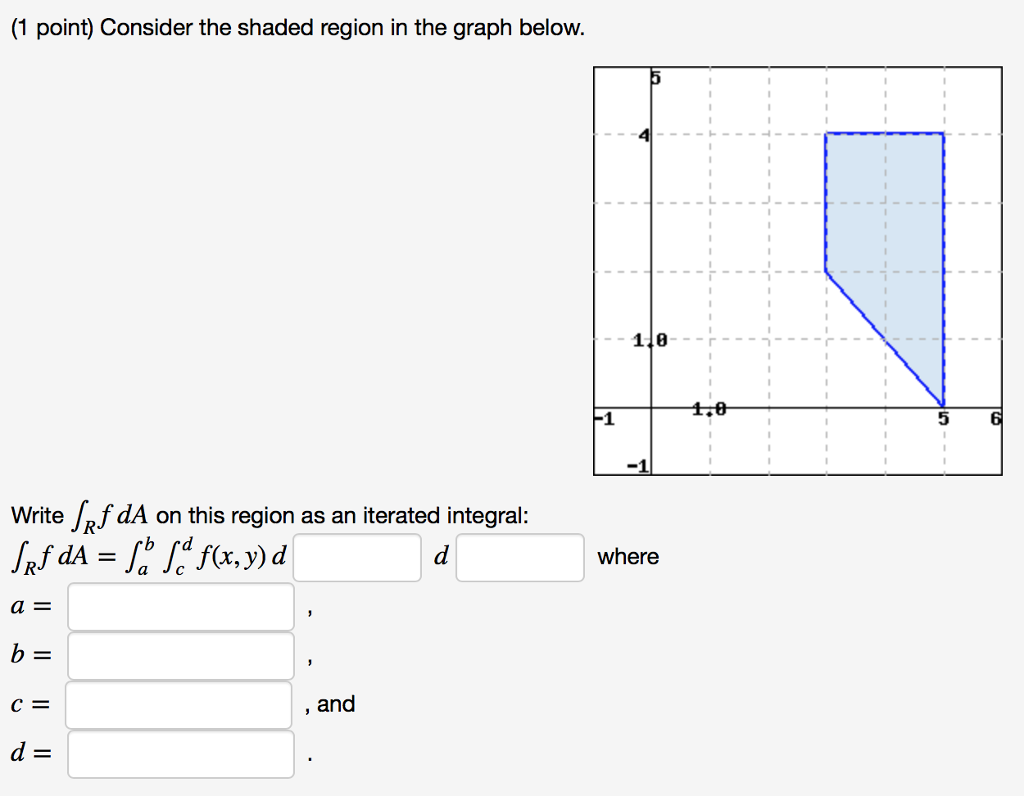
Task: Click the answer box for a
Action: click(x=180, y=606)
